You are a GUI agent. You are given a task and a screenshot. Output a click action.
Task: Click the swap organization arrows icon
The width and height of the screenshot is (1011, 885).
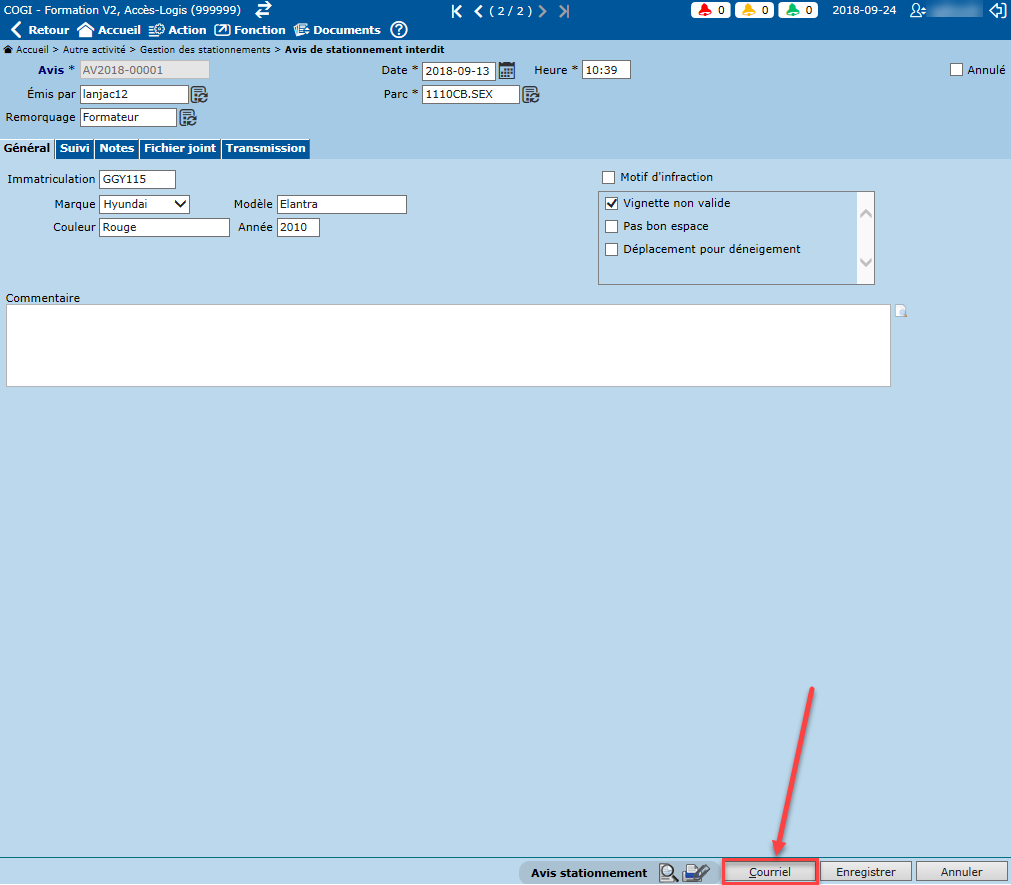point(263,10)
